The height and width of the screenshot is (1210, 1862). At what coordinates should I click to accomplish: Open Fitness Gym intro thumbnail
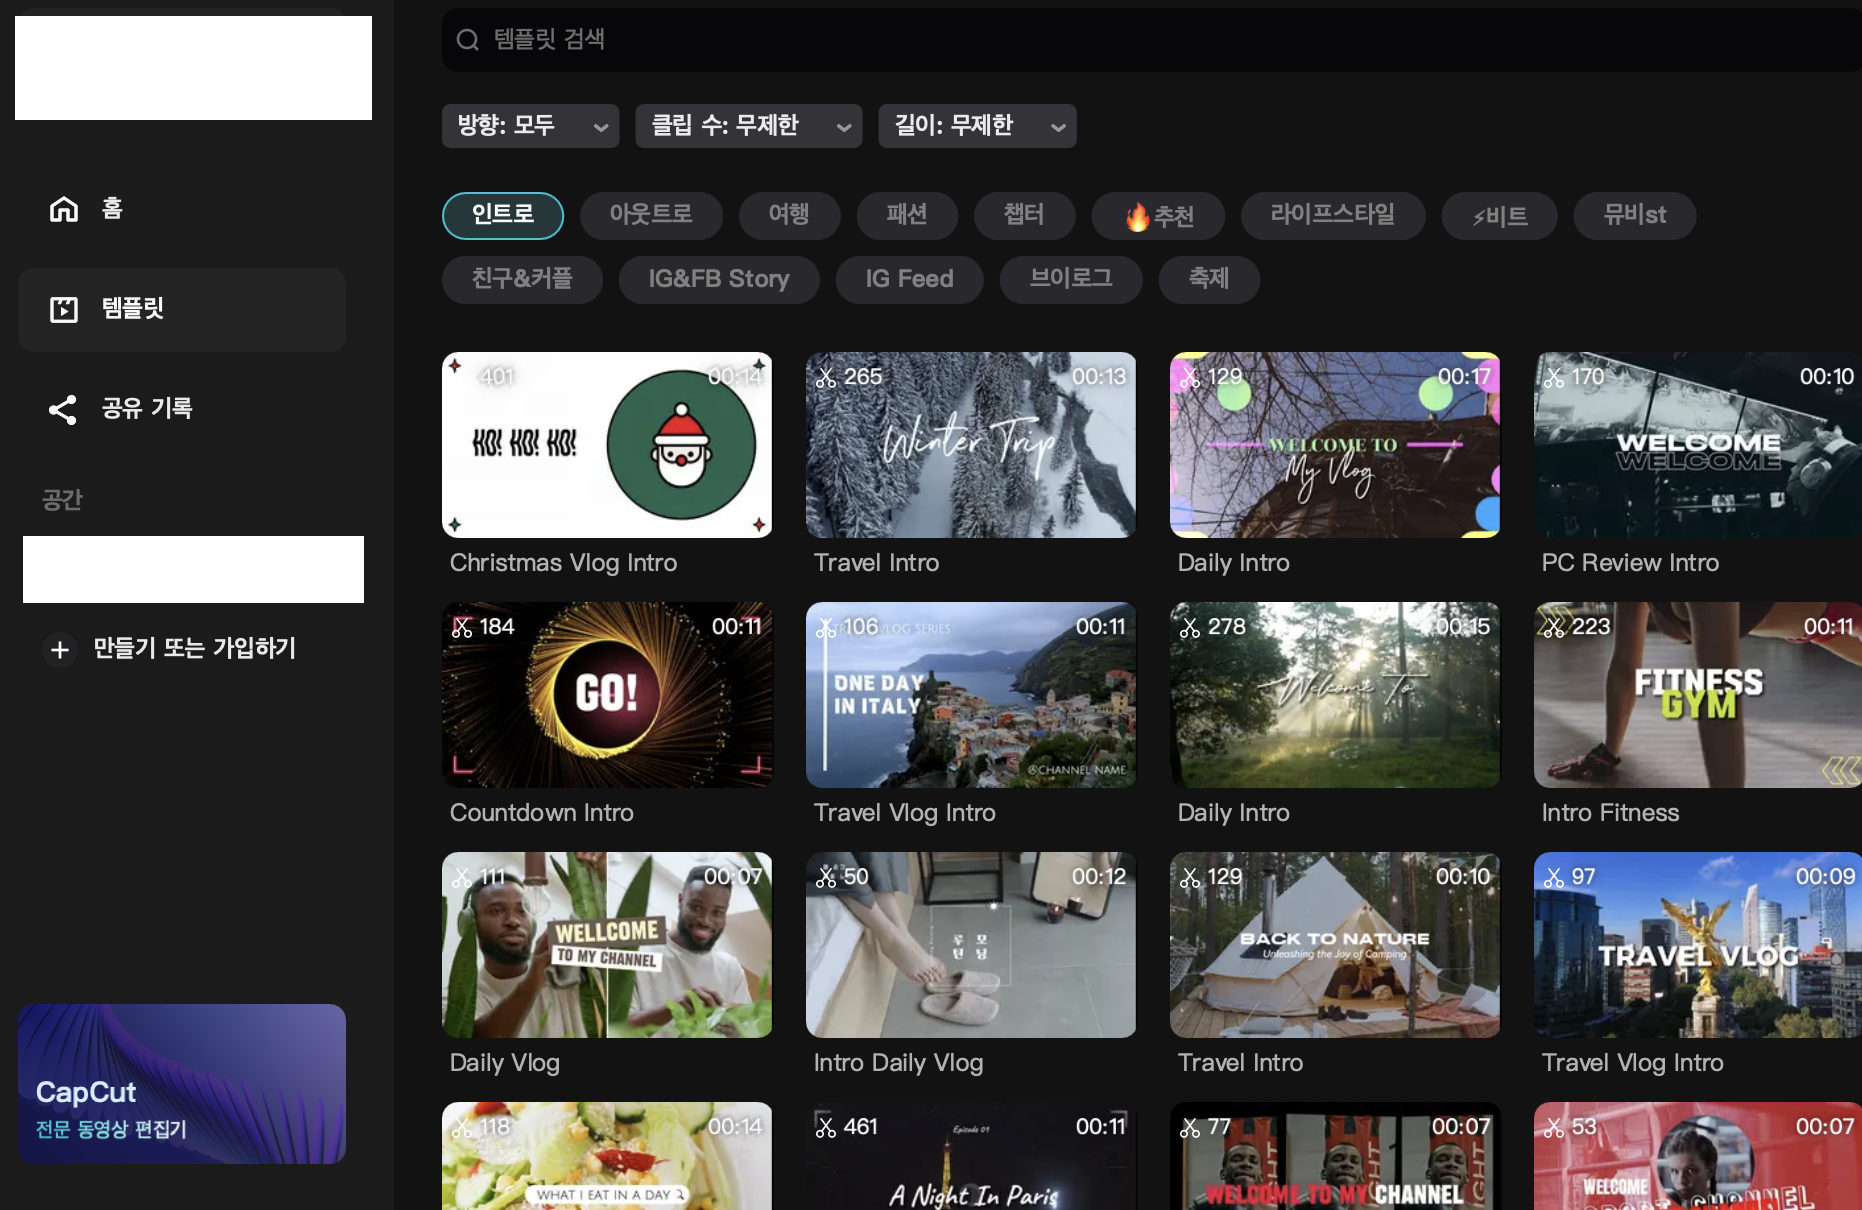[1698, 695]
